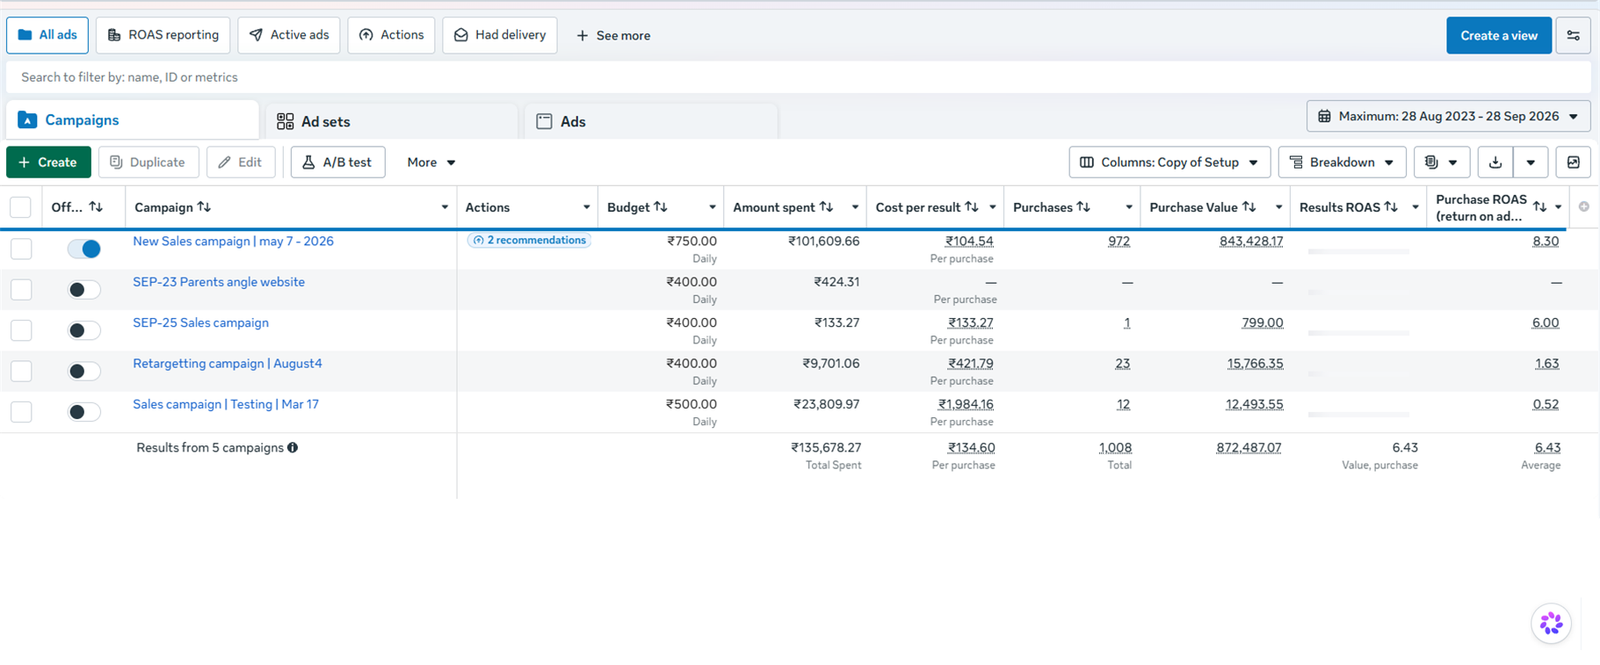Open the Actions column header dropdown arrow
1600x665 pixels.
click(587, 207)
